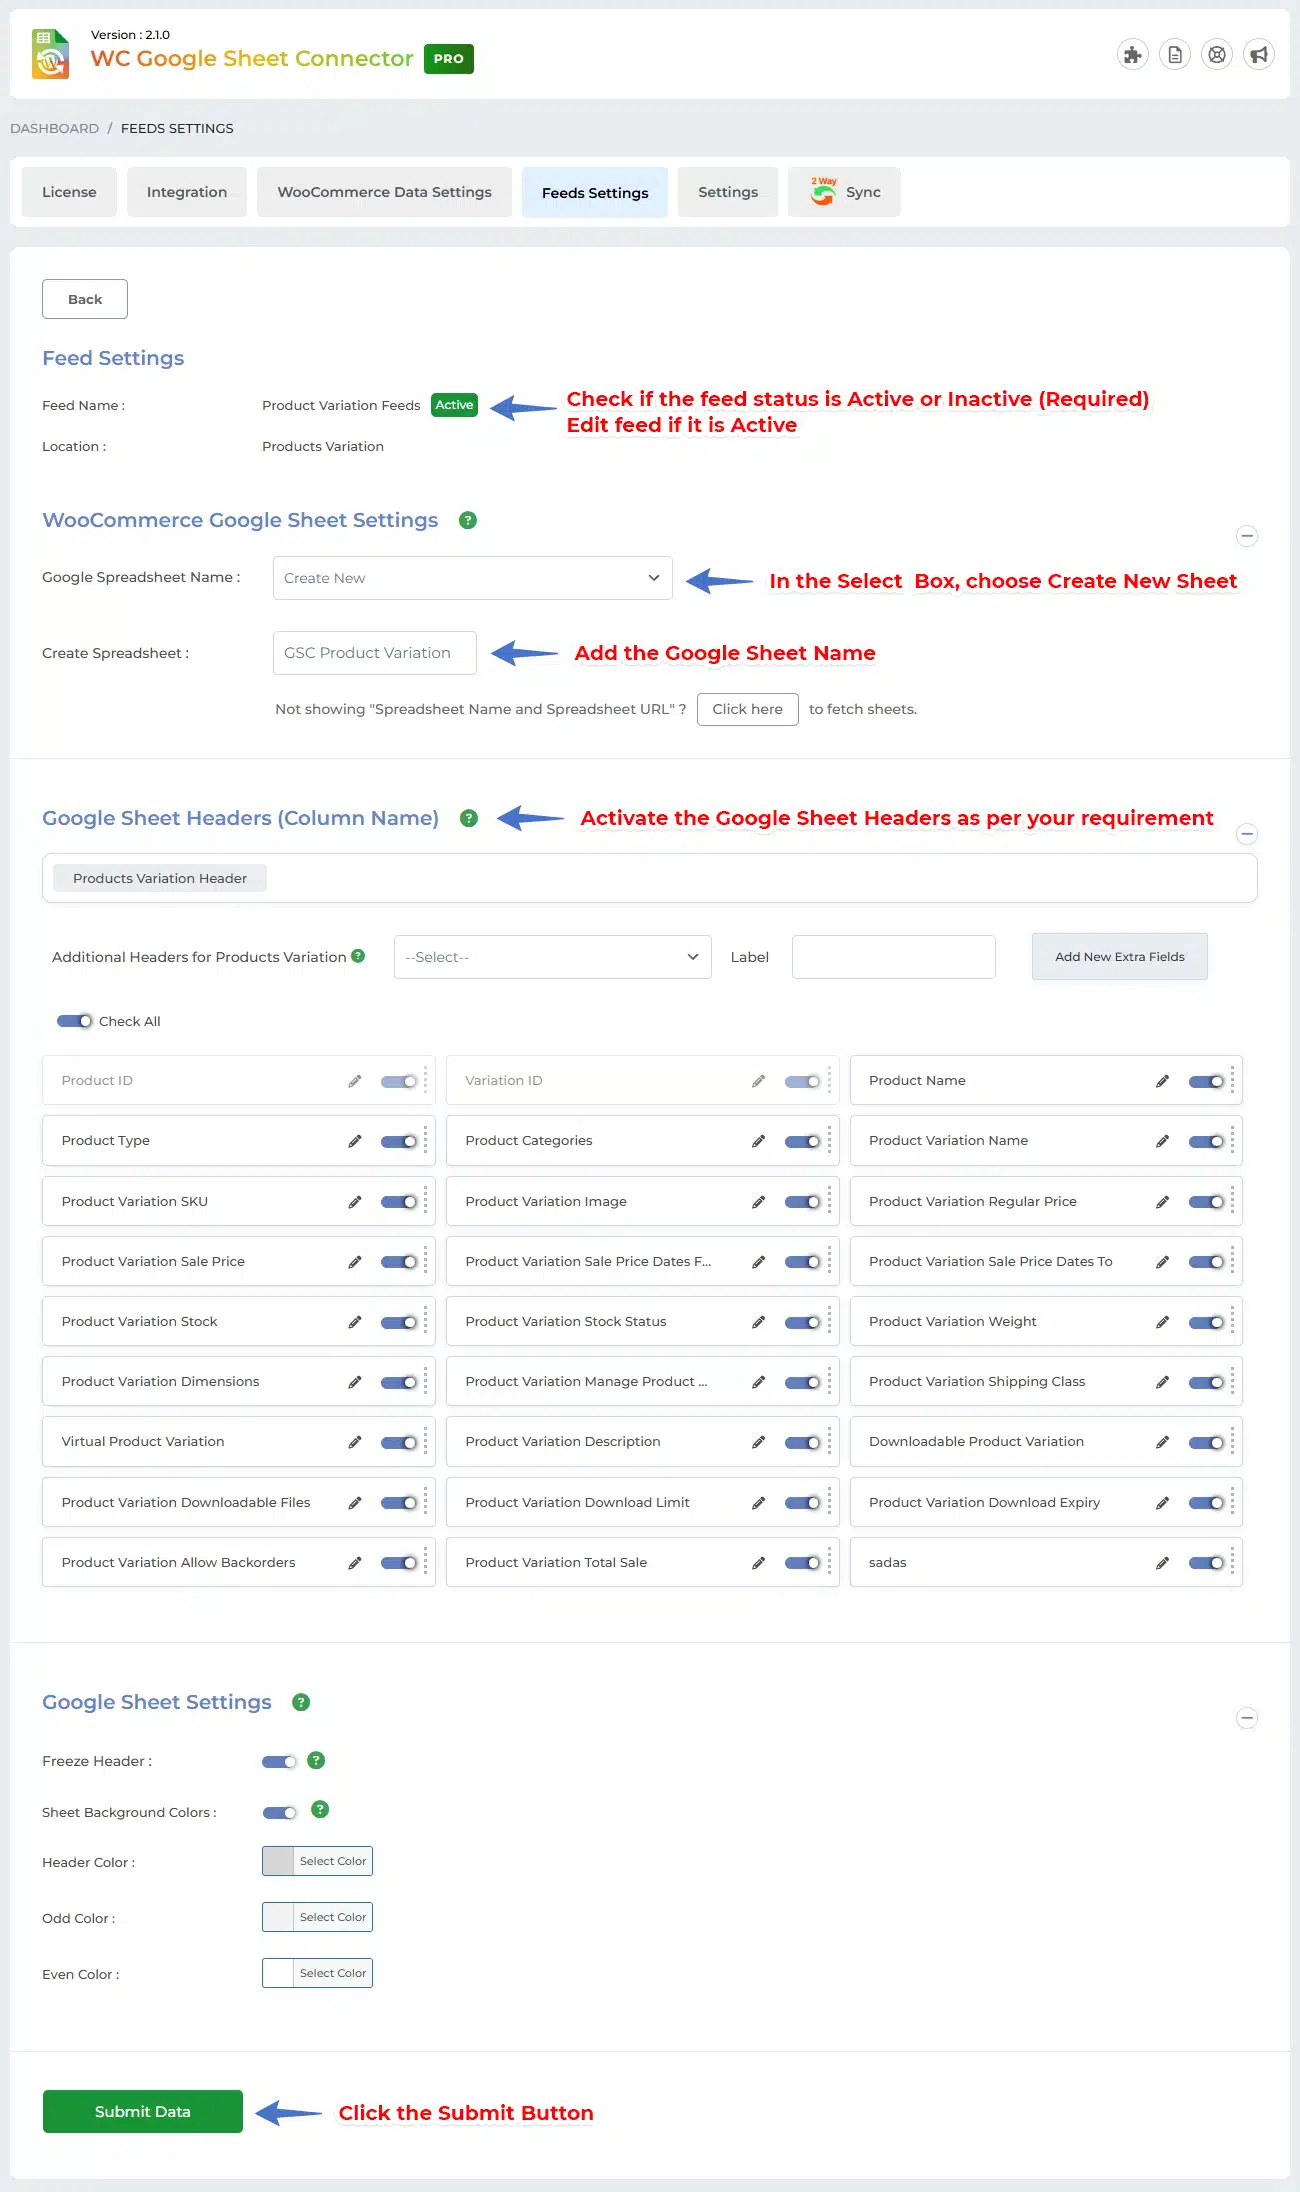Click drag handle dots on Product Variation Weight
The width and height of the screenshot is (1300, 2192).
1232,1322
